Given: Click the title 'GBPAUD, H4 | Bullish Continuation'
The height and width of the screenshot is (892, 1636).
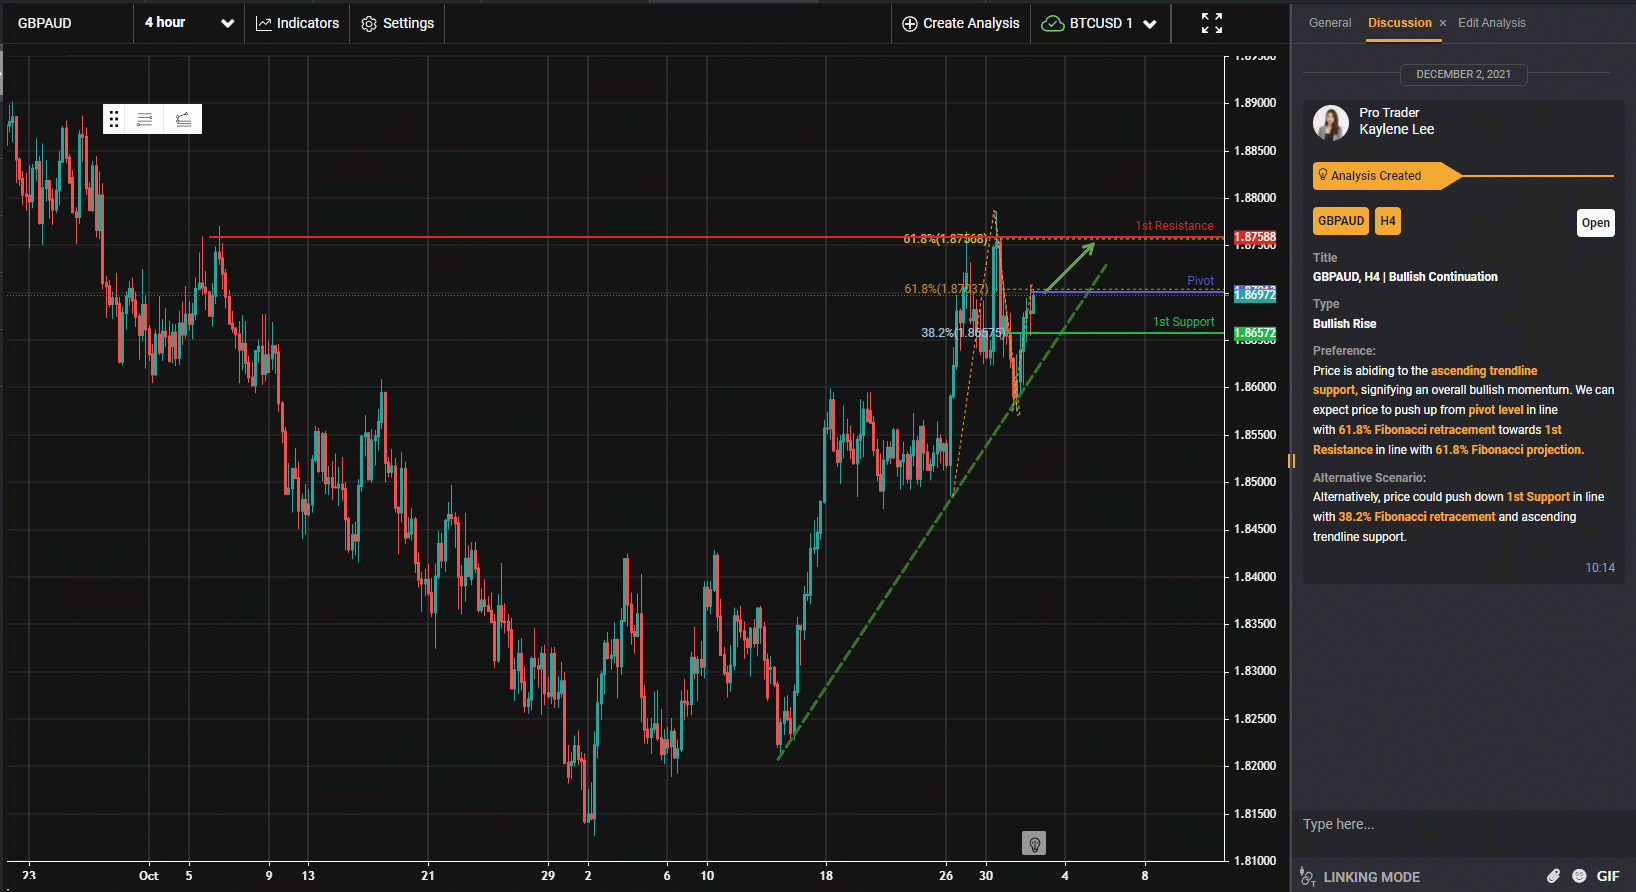Looking at the screenshot, I should [x=1405, y=277].
